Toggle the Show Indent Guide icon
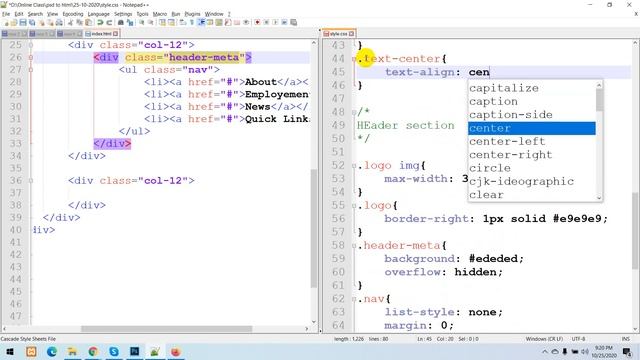 click(x=201, y=22)
